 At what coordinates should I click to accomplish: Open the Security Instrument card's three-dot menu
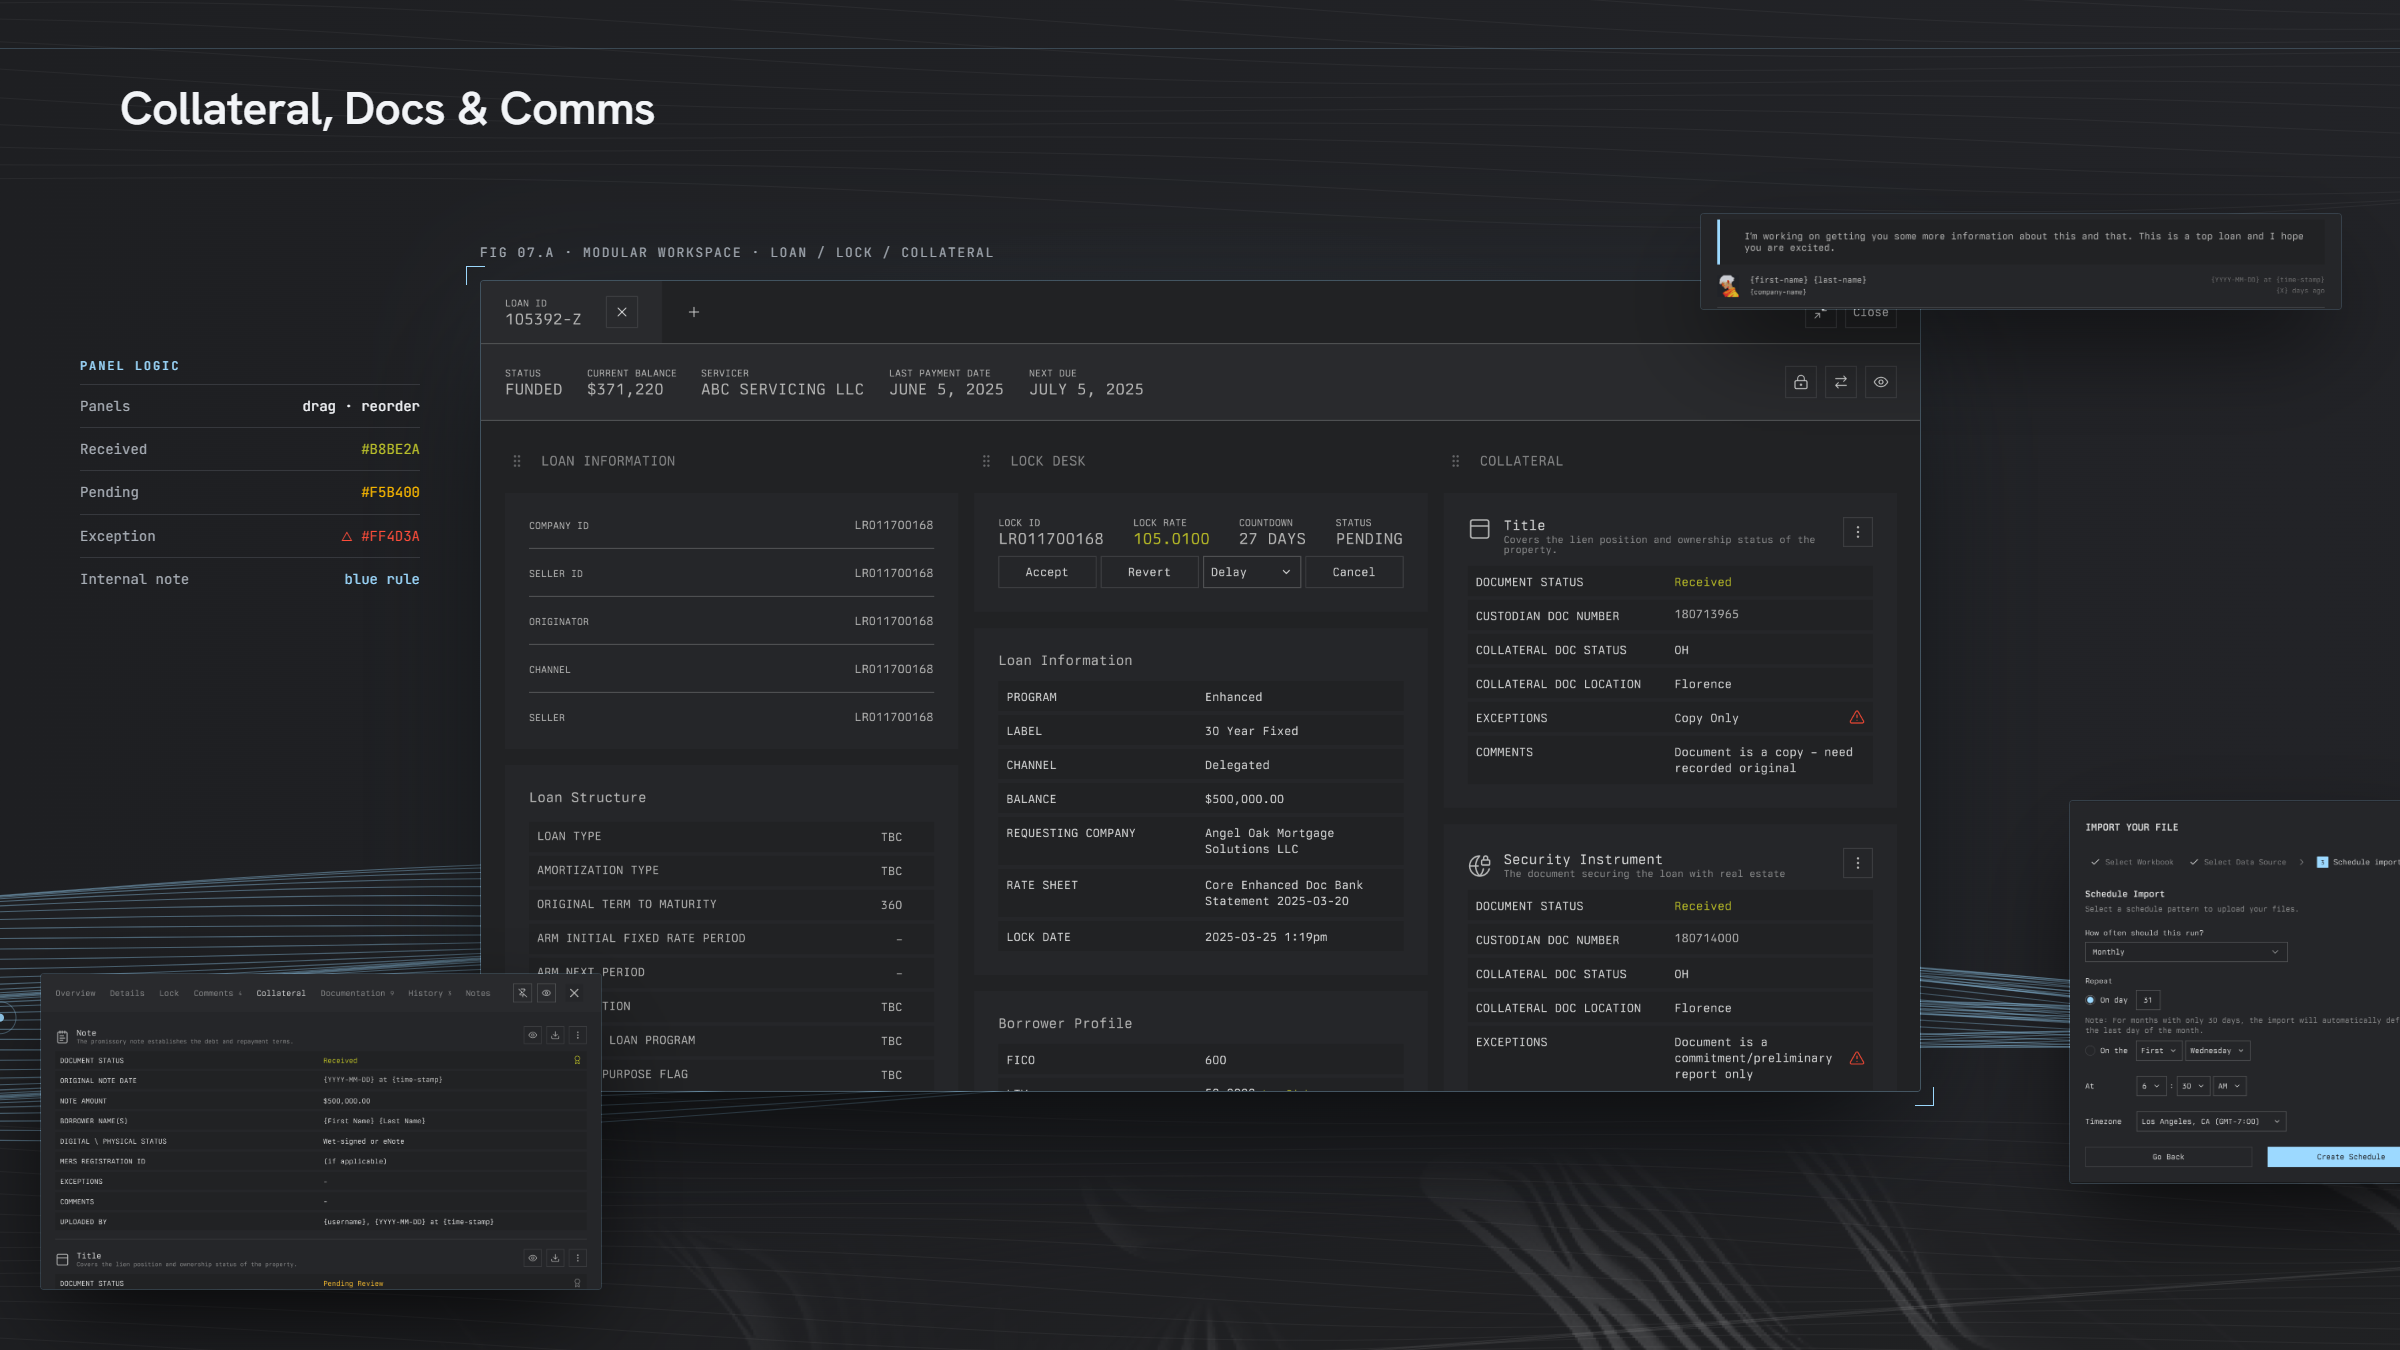[x=1858, y=863]
